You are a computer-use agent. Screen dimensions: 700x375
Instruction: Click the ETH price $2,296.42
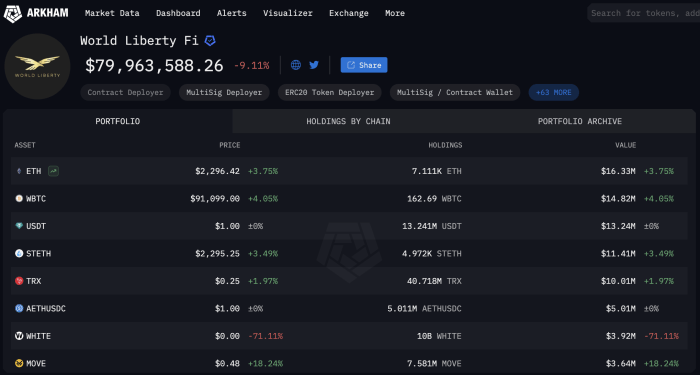(x=217, y=171)
